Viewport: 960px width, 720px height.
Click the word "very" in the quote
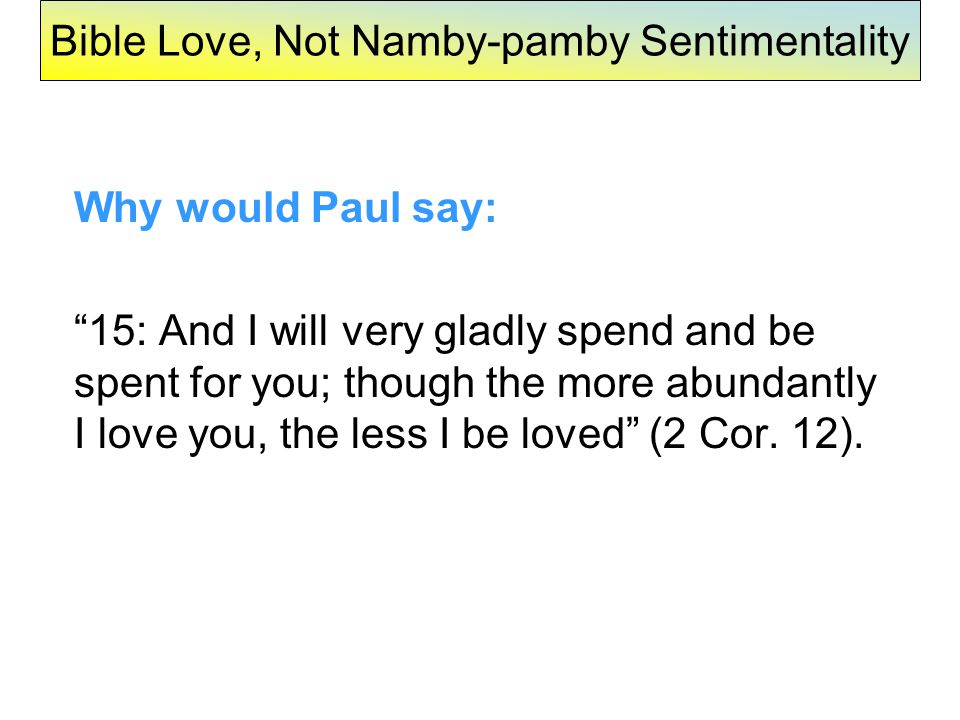pos(382,333)
